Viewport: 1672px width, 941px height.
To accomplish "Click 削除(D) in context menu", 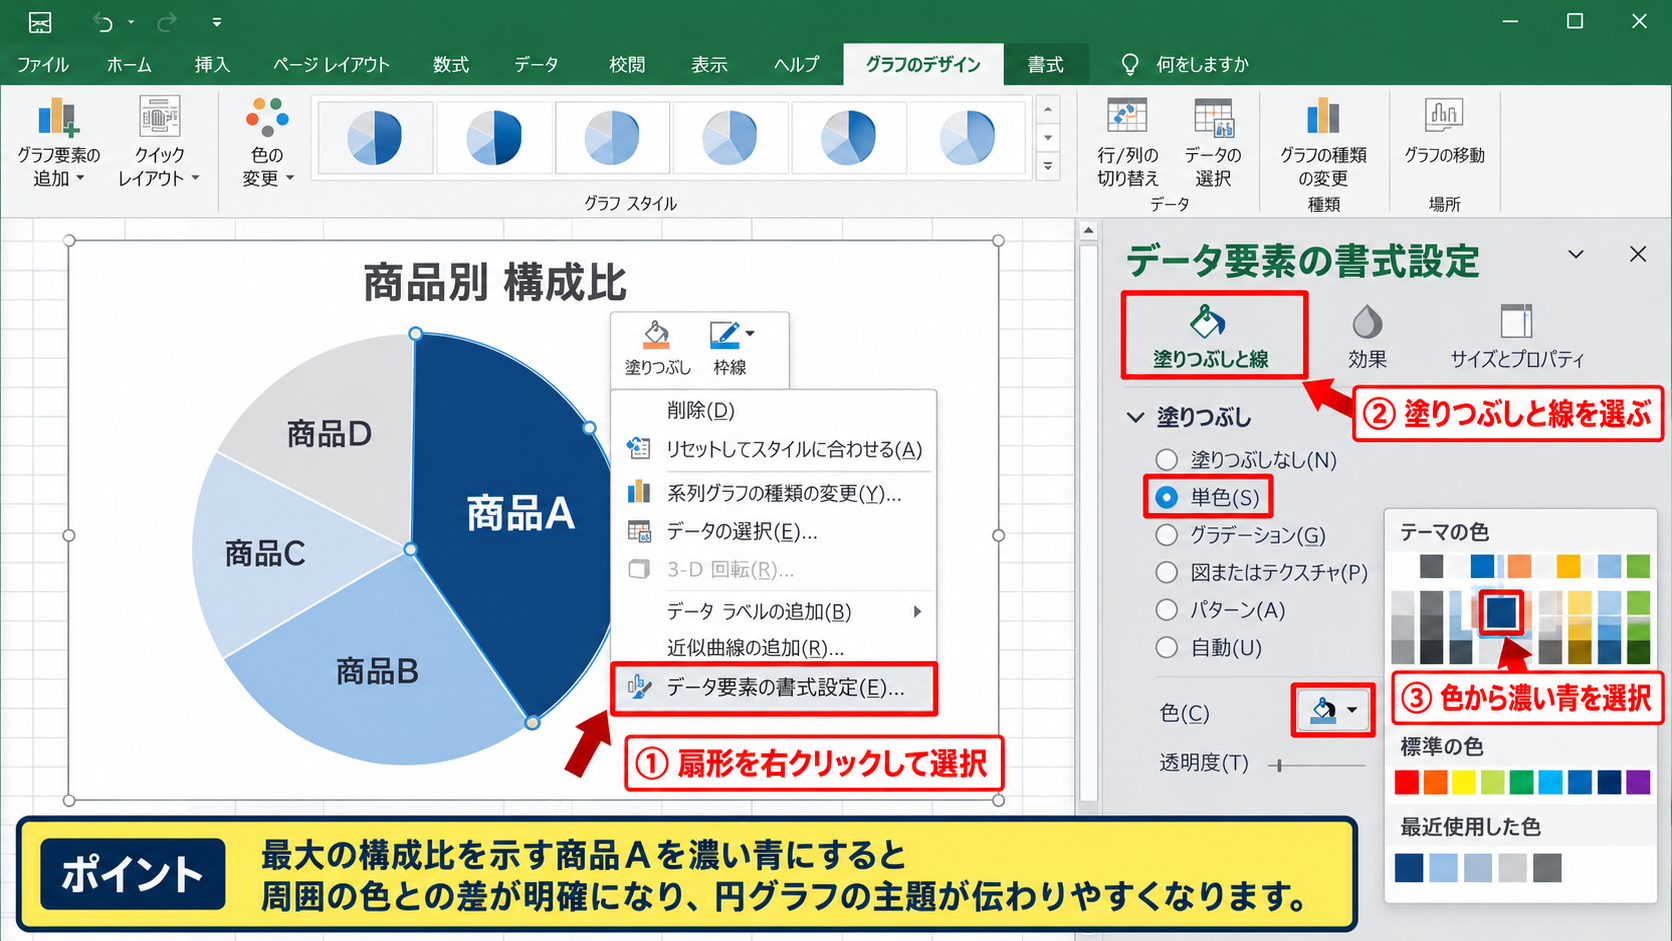I will pos(774,410).
